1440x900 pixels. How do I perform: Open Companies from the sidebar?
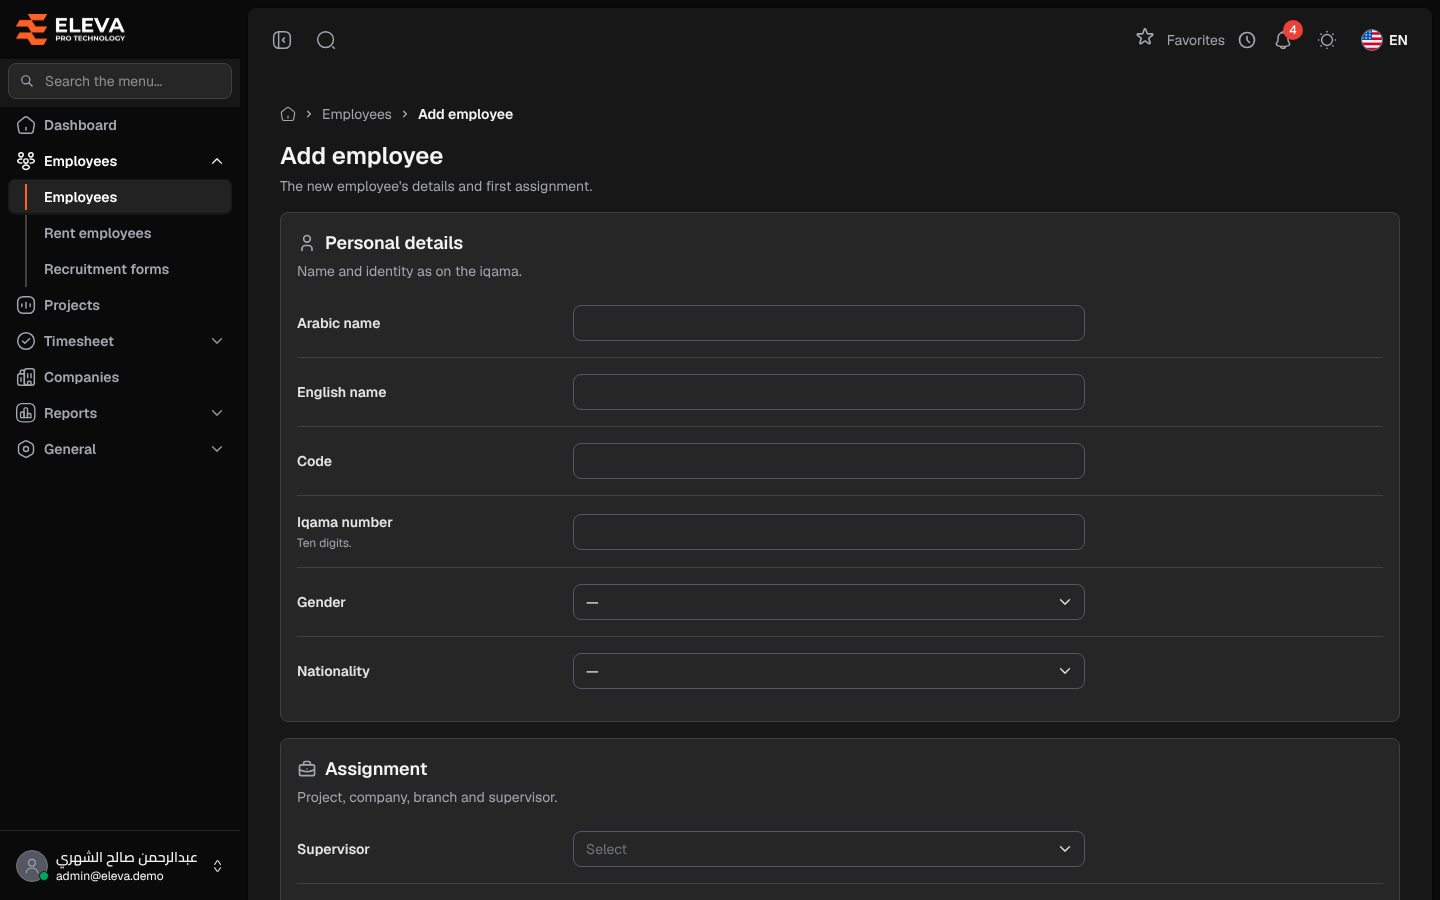[x=120, y=377]
